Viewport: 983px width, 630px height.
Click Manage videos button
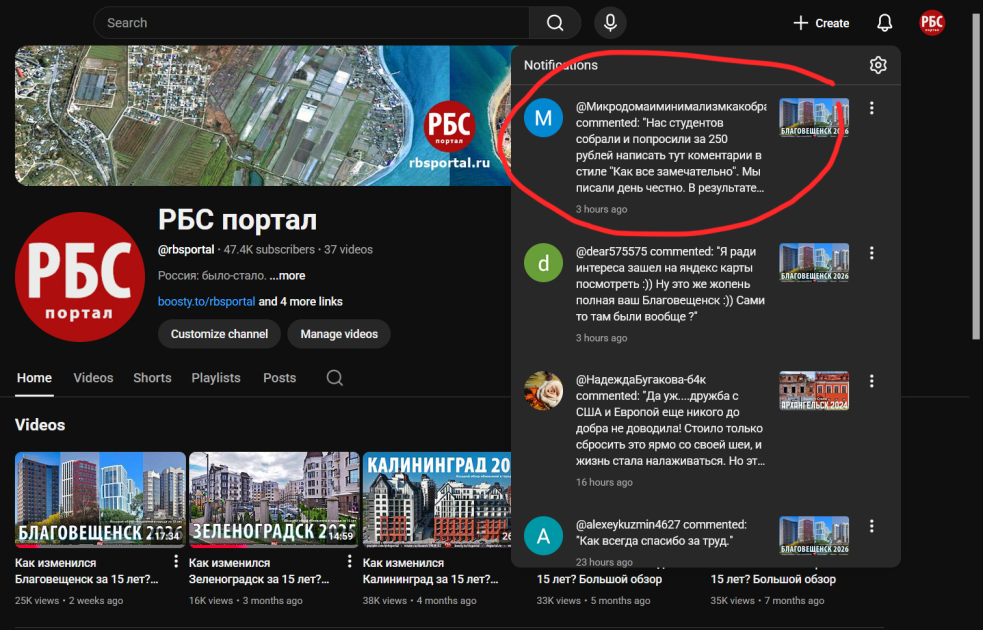pos(339,333)
